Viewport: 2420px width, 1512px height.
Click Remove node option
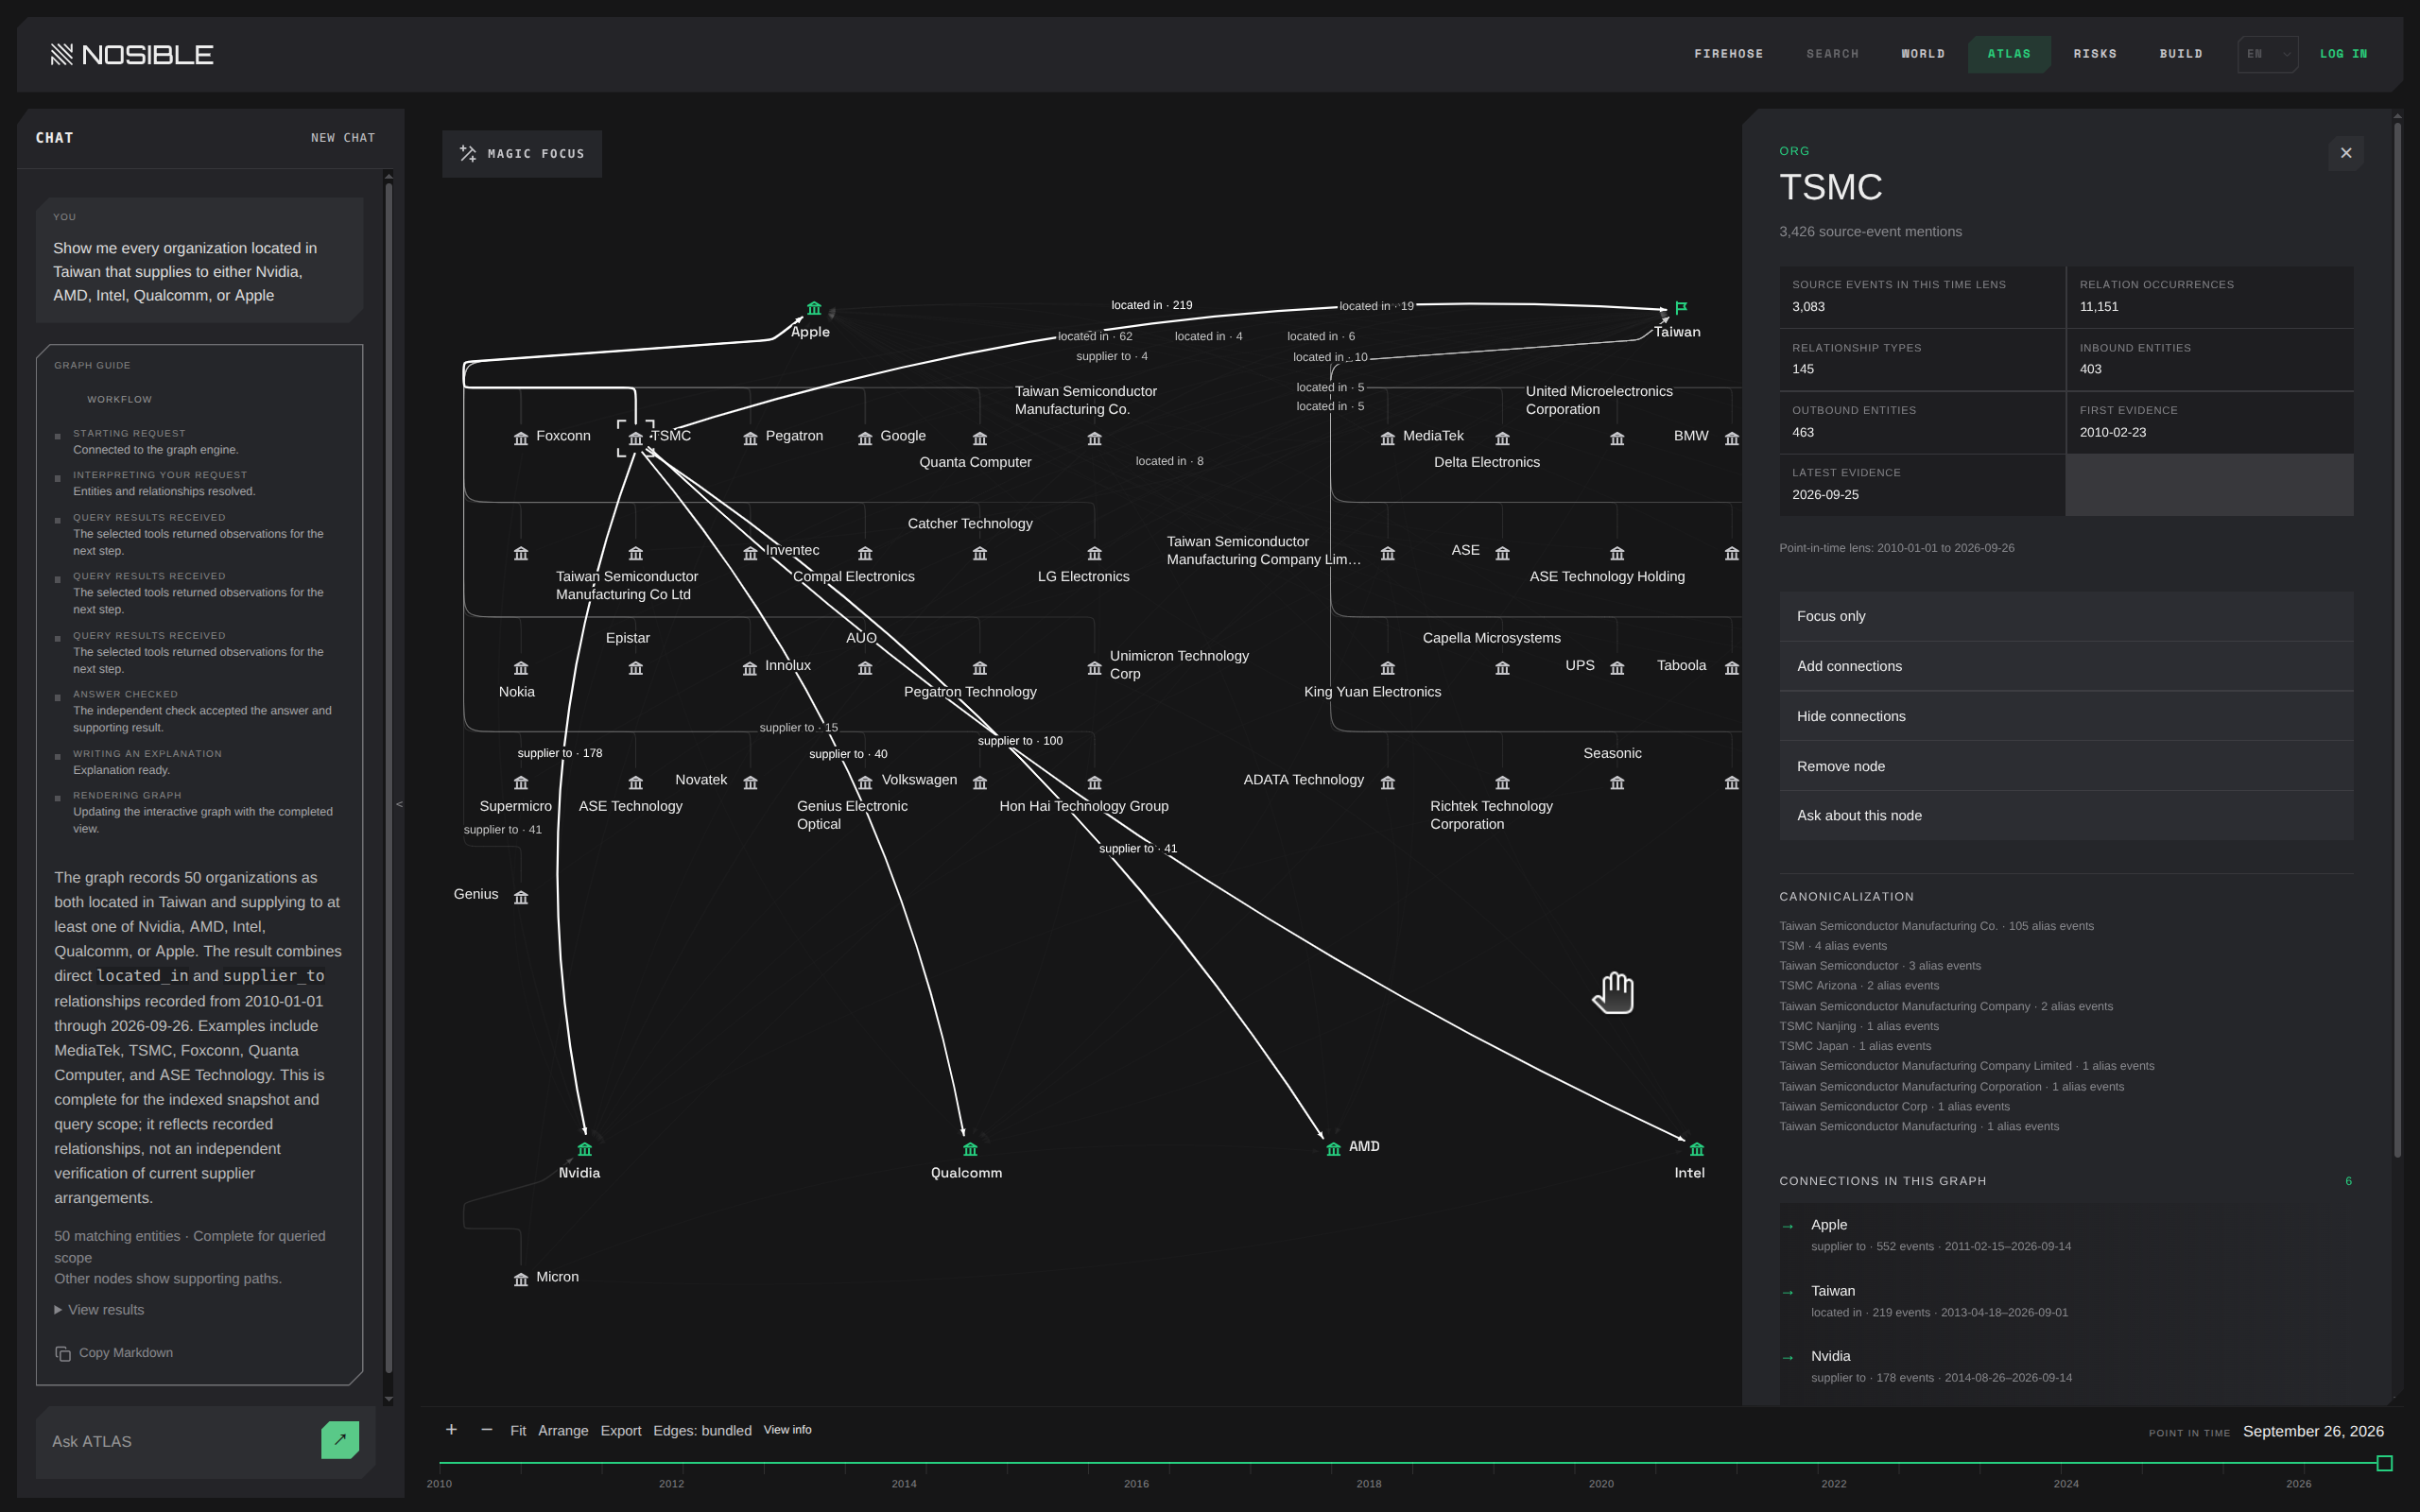2065,766
